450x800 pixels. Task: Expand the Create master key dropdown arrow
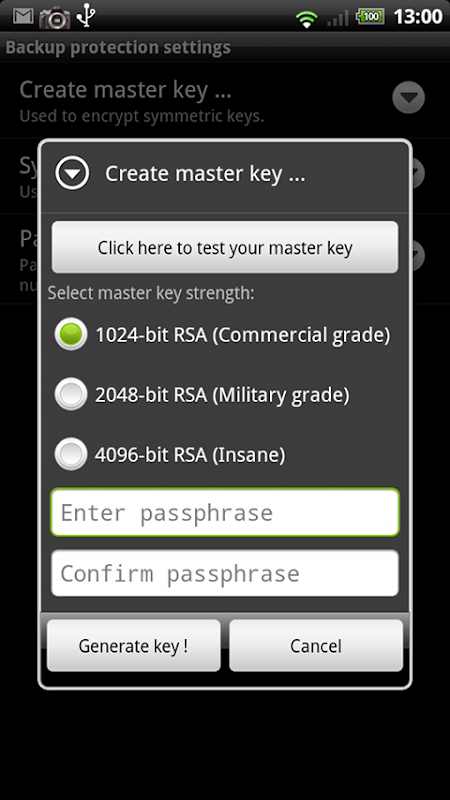point(409,97)
